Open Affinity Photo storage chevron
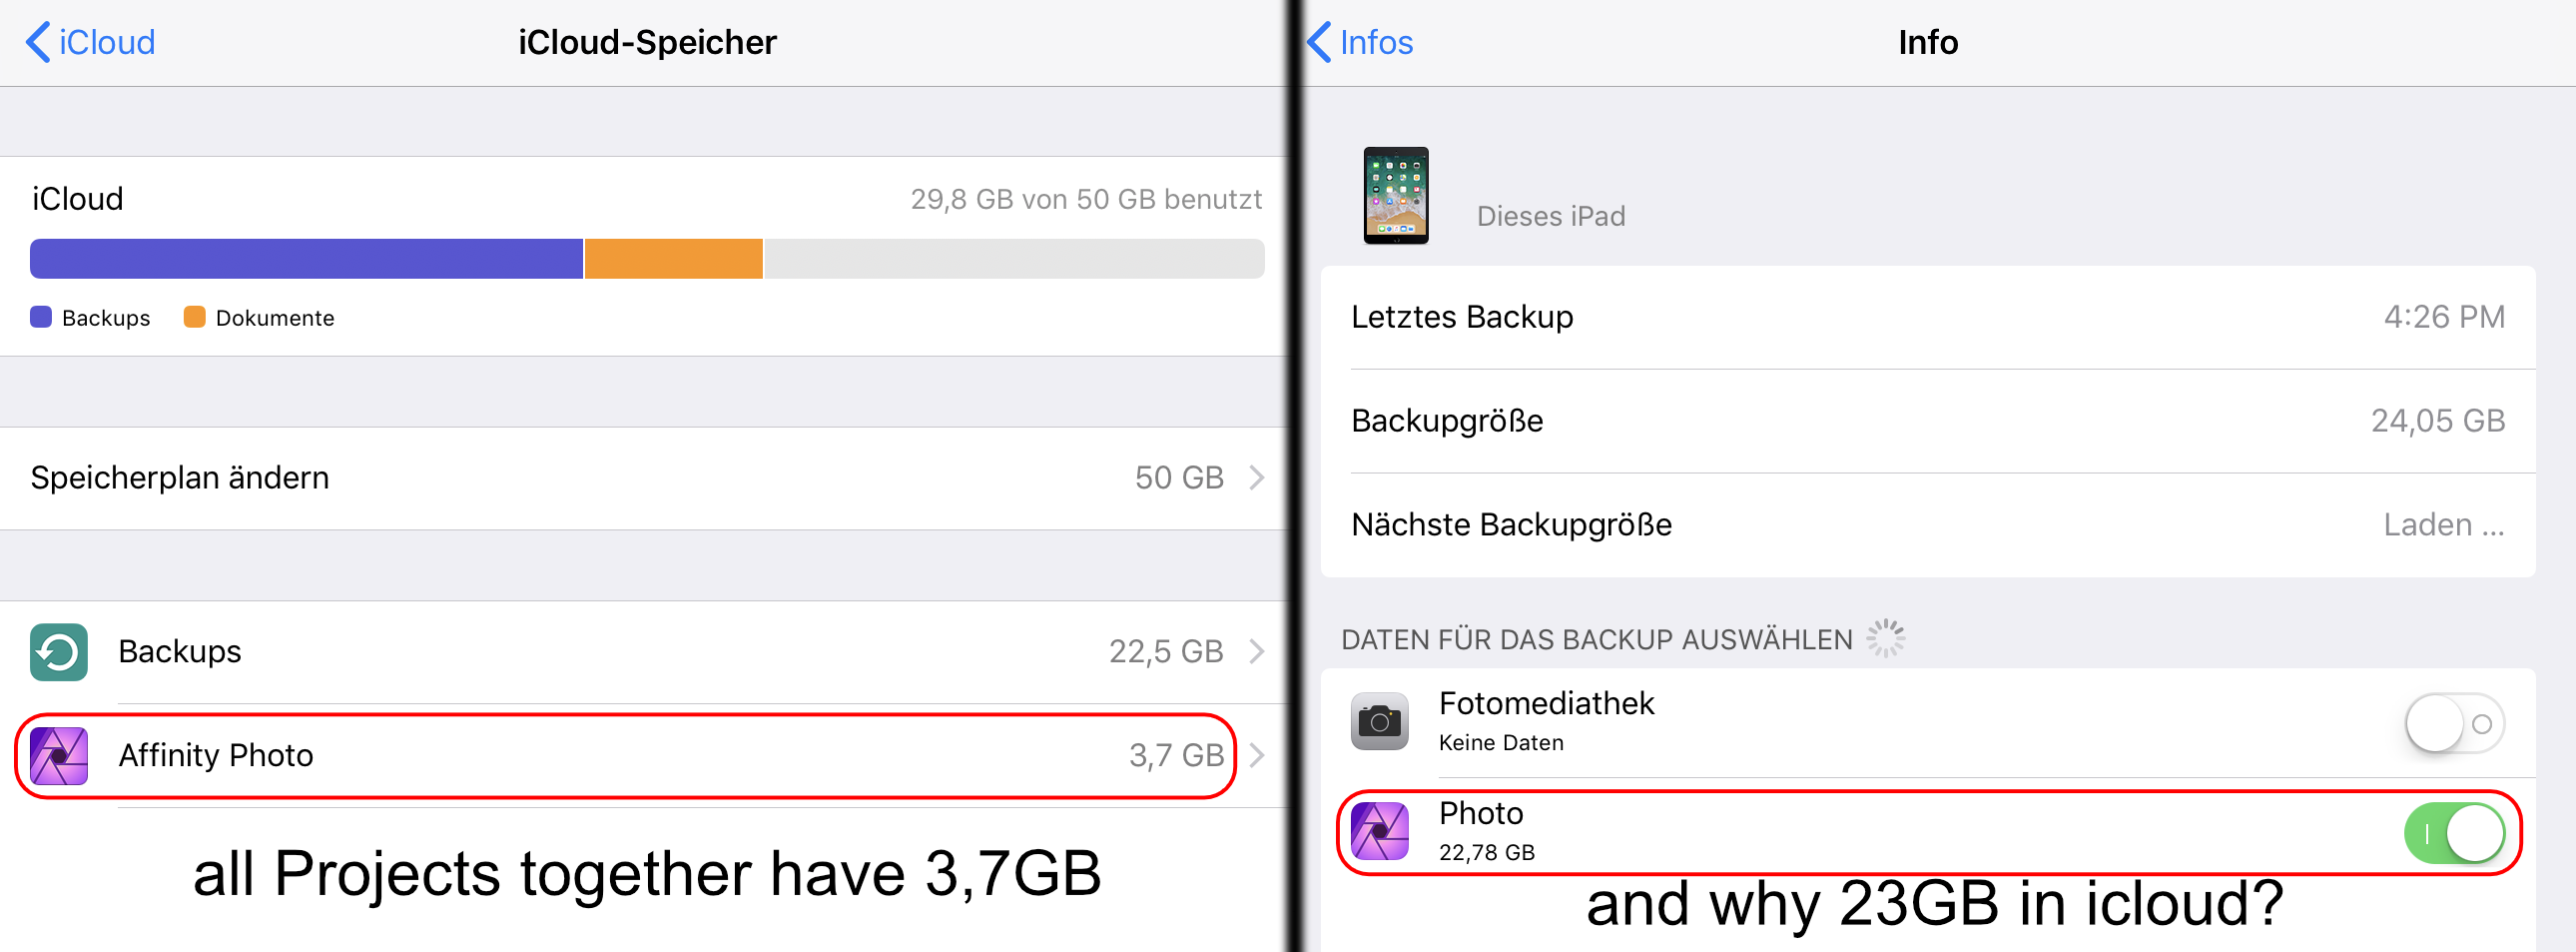Screen dimensions: 2576x952 (x=1257, y=755)
